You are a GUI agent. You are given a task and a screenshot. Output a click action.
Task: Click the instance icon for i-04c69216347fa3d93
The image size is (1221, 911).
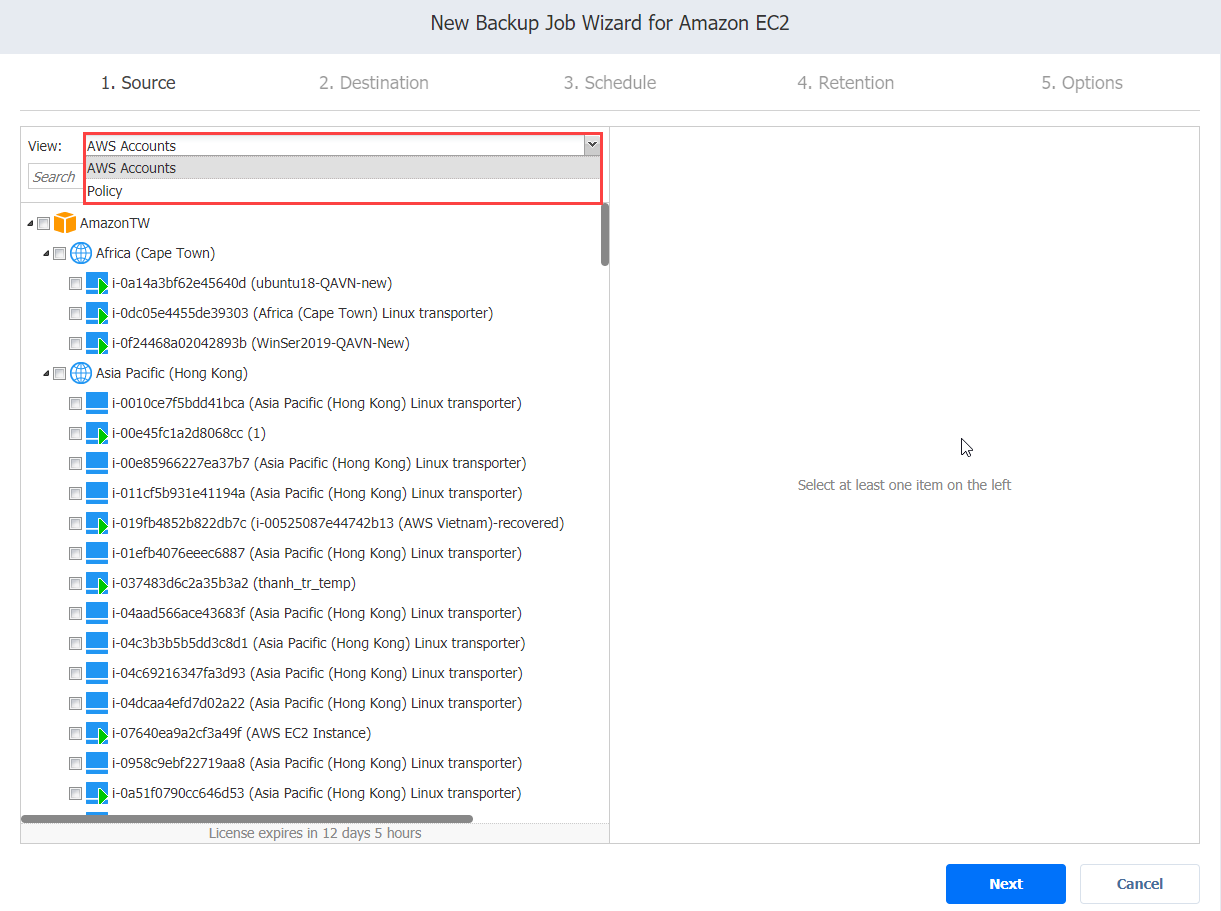(x=97, y=673)
